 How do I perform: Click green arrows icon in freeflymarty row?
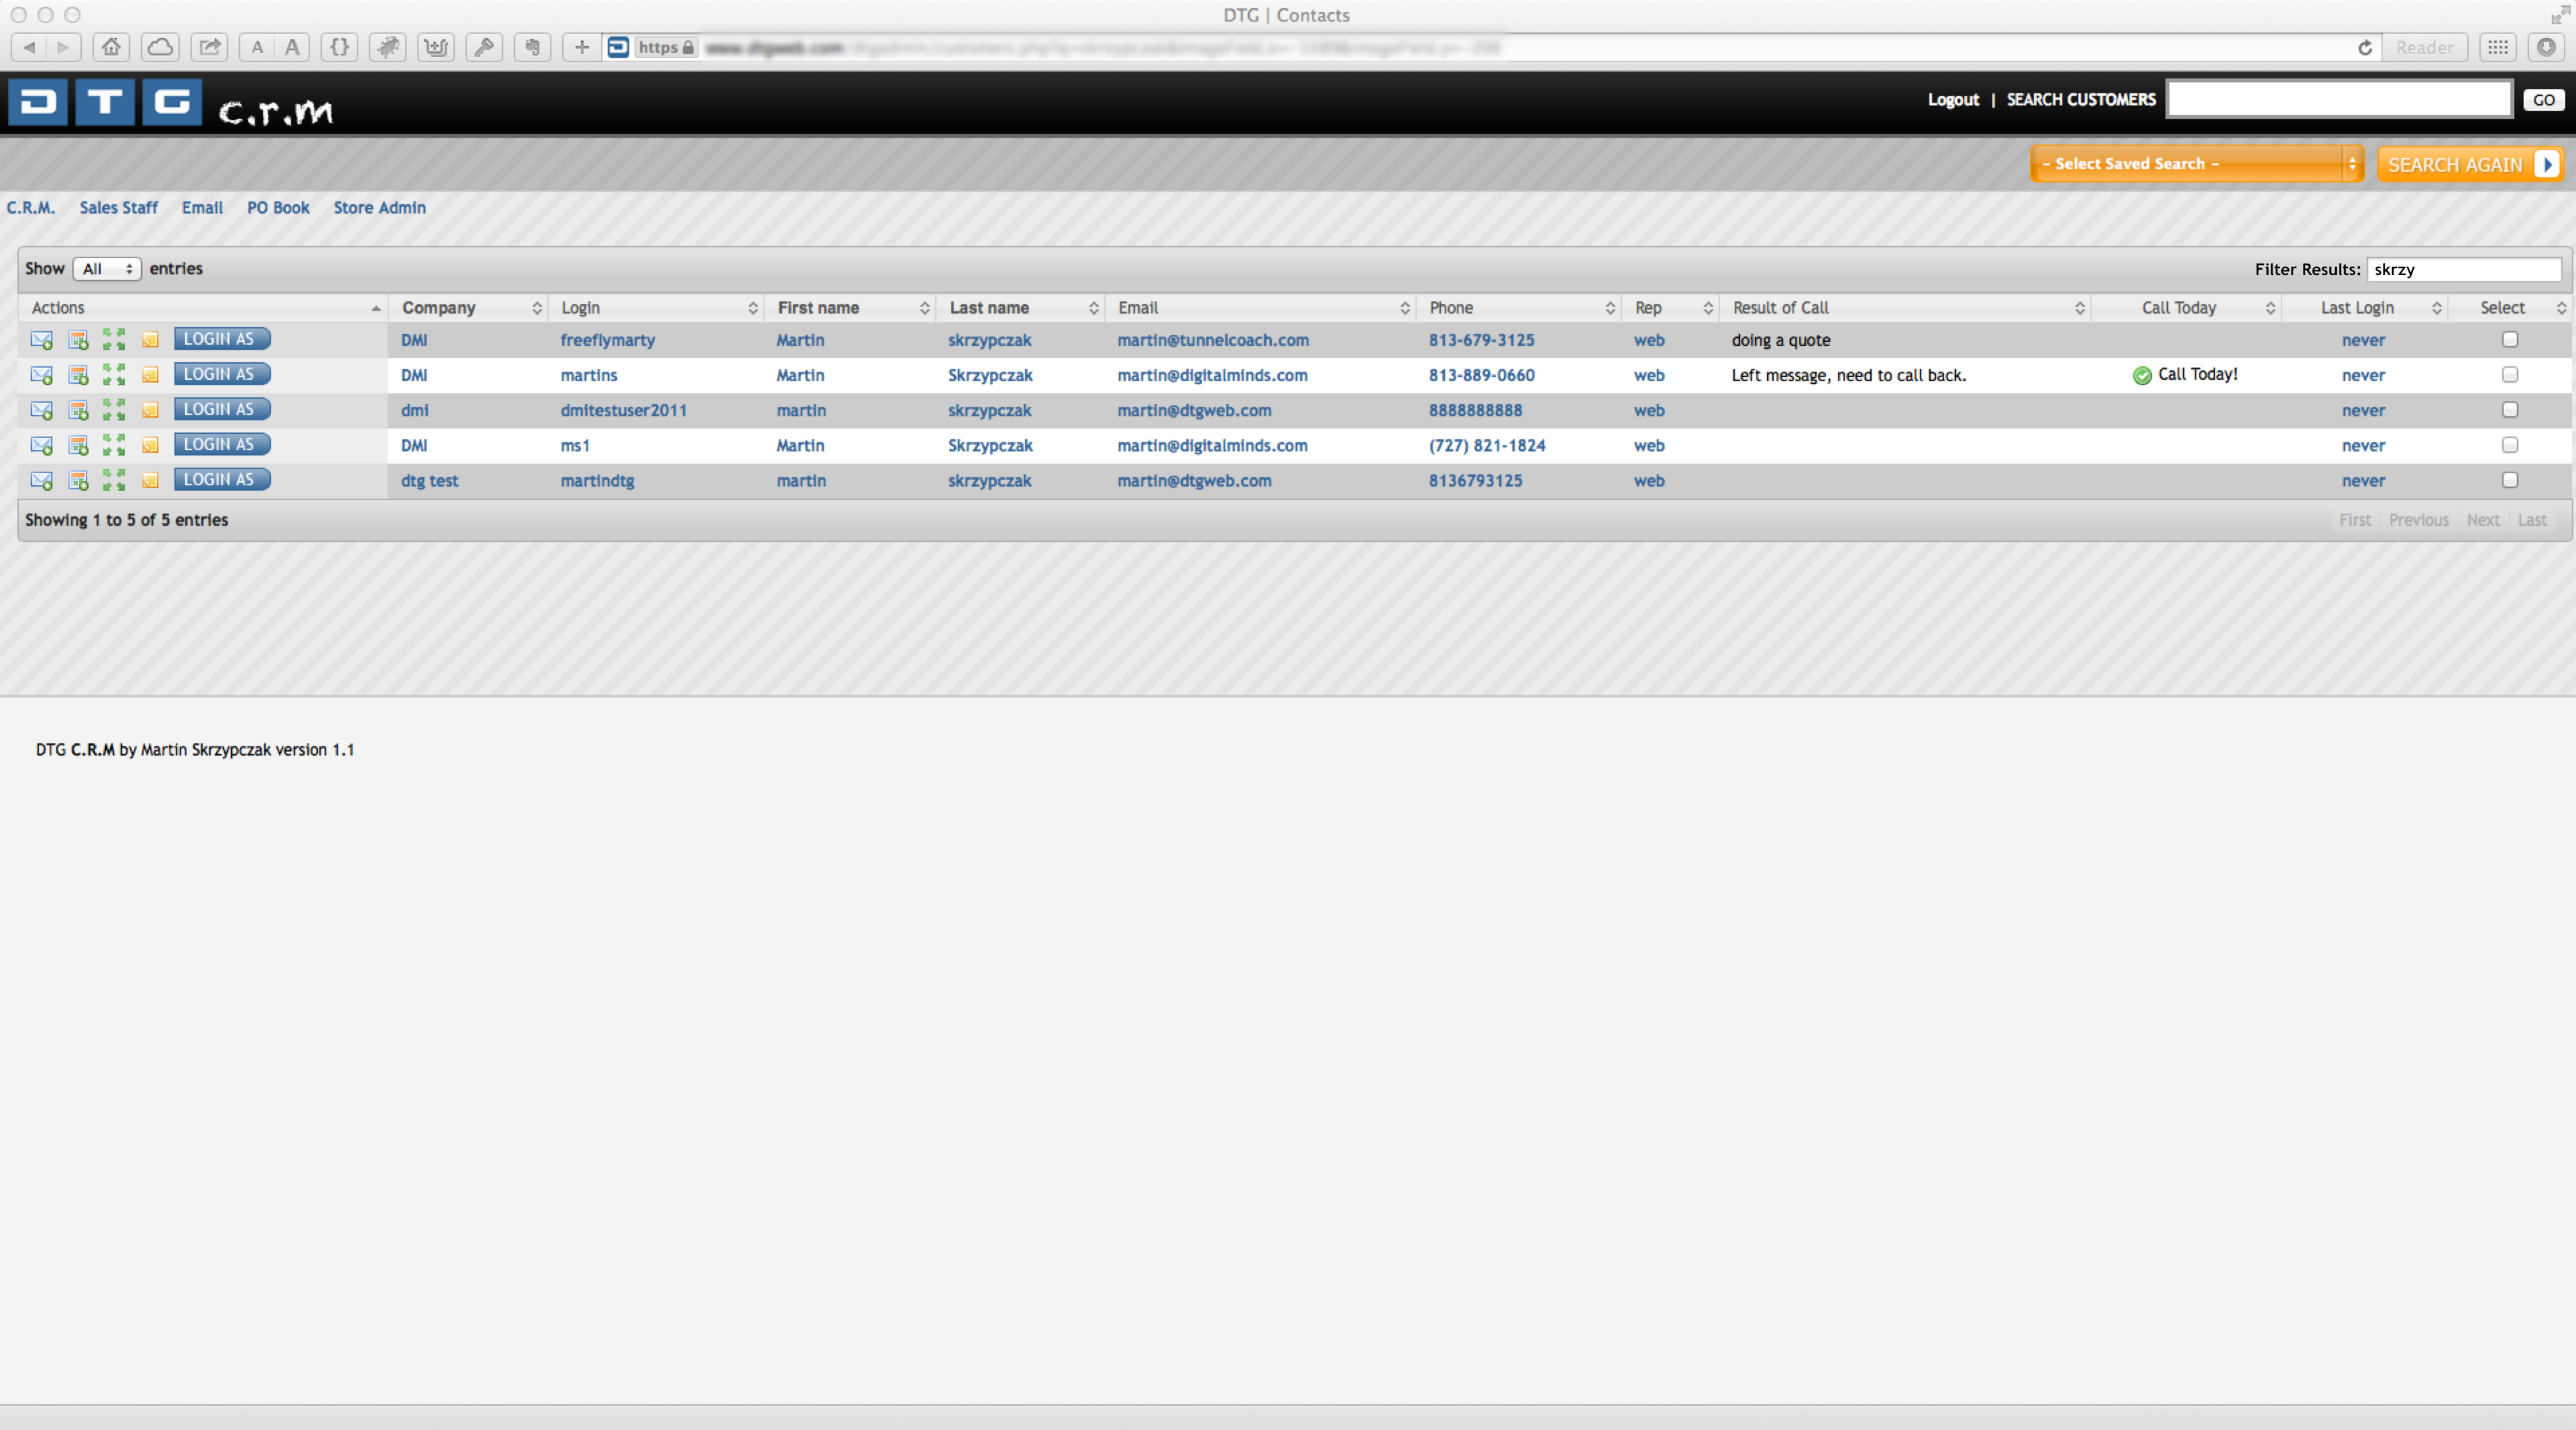[114, 340]
